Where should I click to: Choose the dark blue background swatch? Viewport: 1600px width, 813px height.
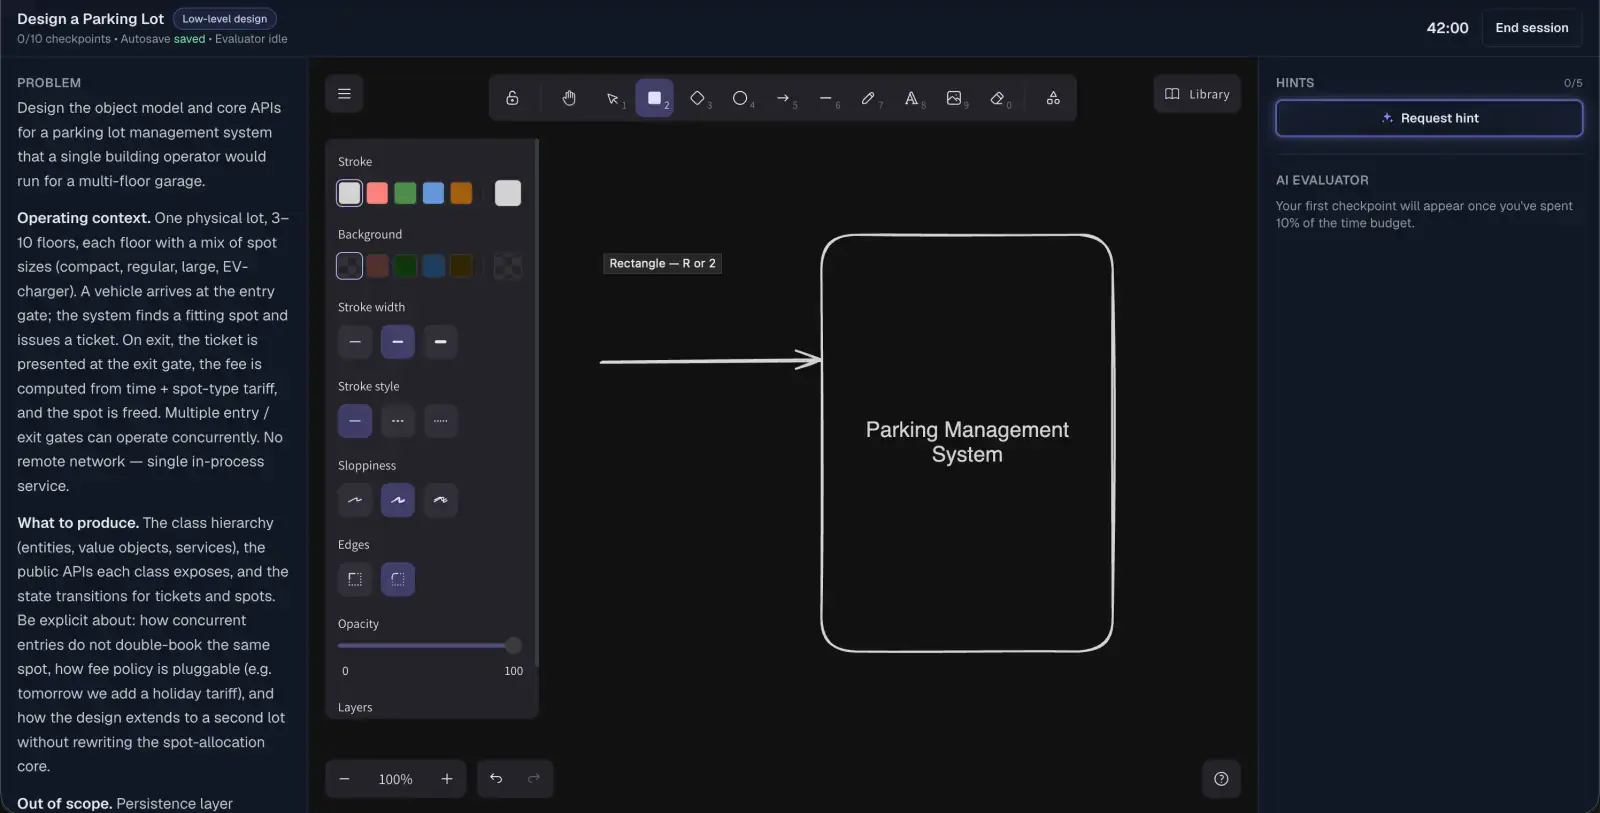coord(433,266)
